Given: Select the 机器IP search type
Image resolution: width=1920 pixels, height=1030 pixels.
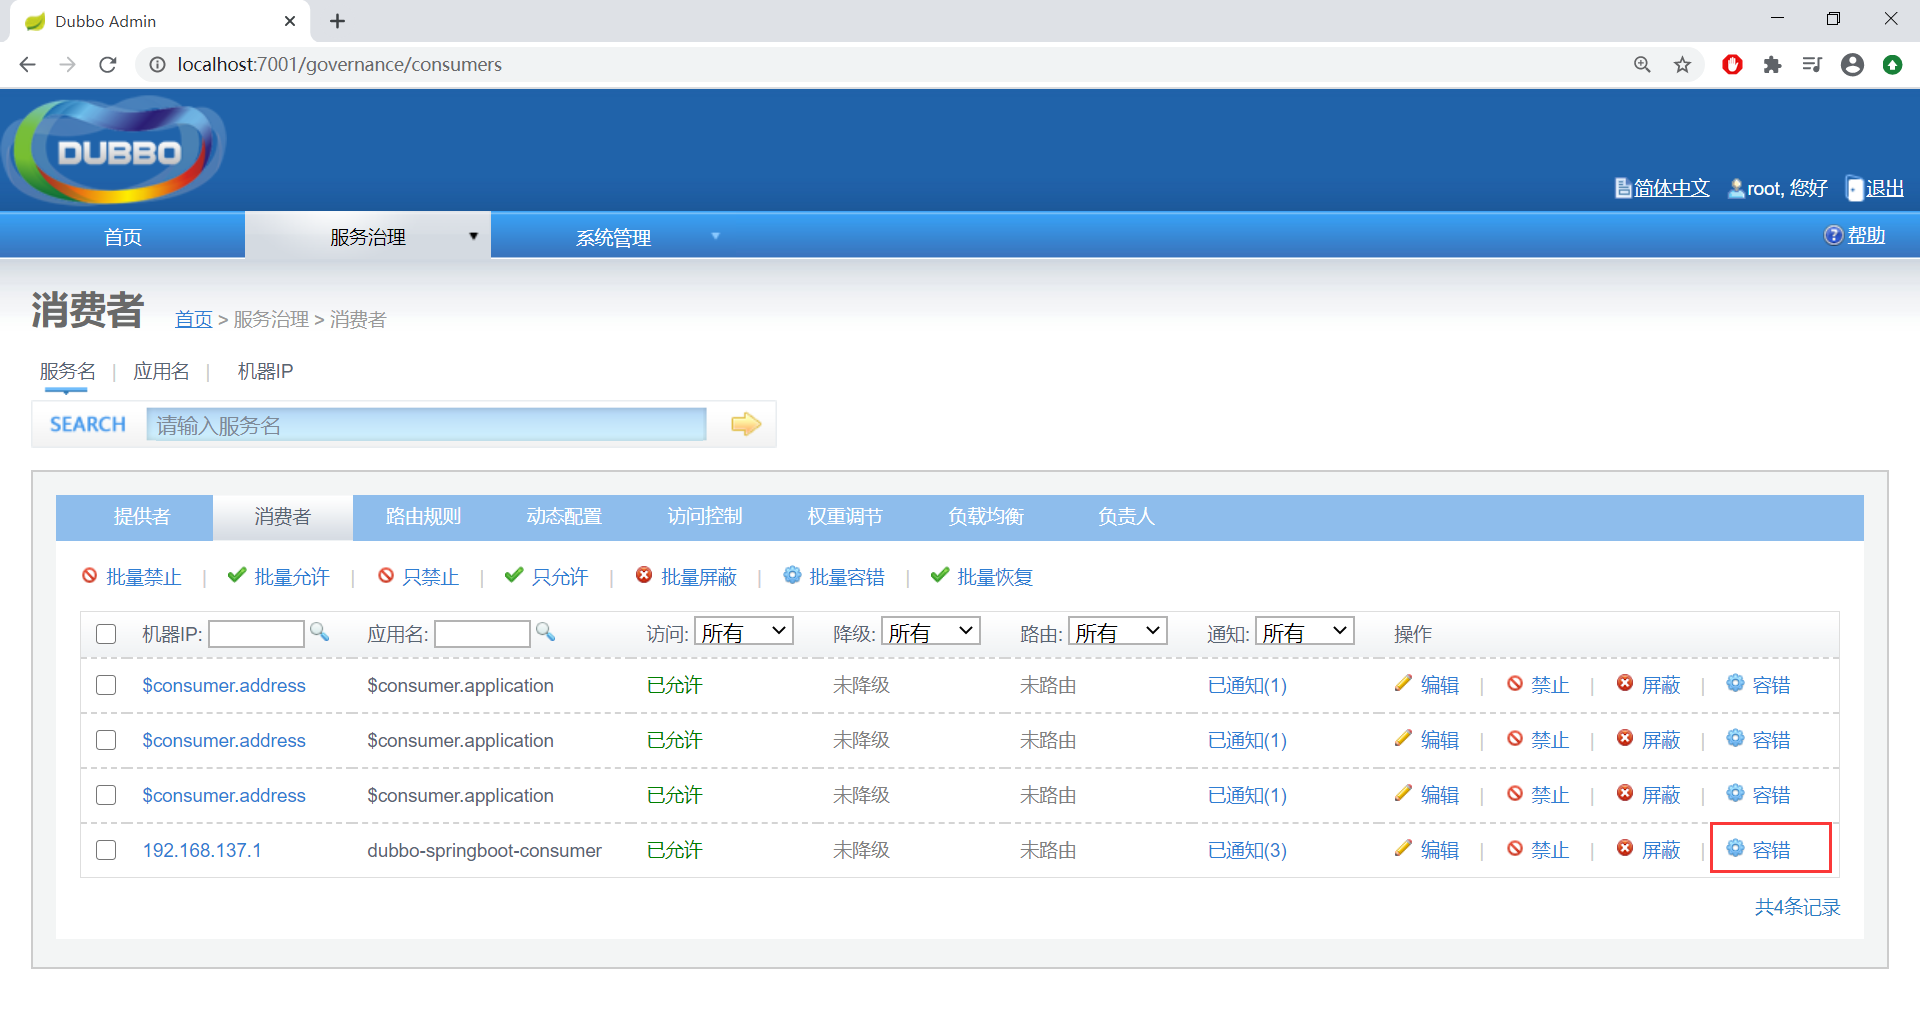Looking at the screenshot, I should [x=265, y=372].
